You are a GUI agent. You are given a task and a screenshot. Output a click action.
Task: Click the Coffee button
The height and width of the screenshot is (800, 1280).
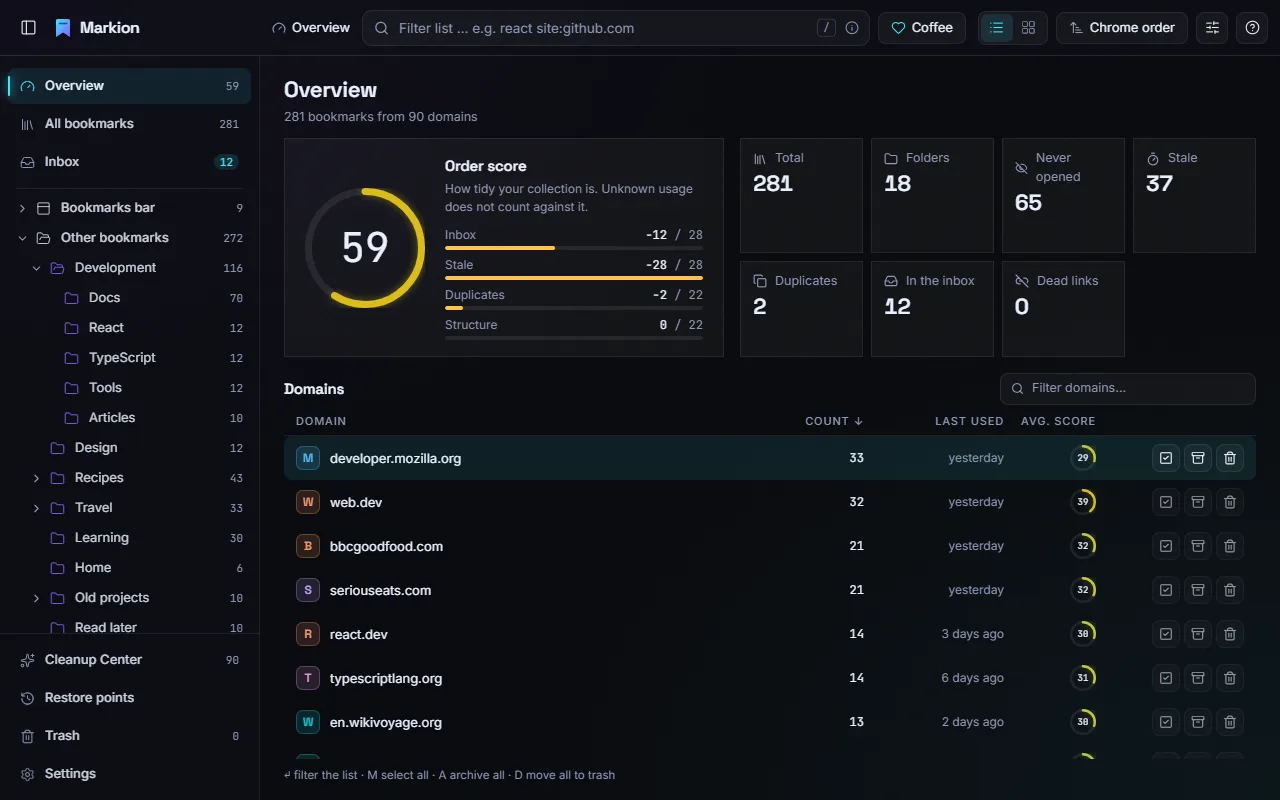tap(922, 28)
